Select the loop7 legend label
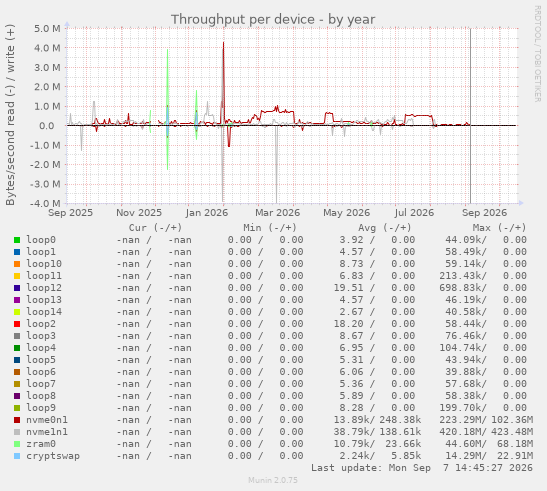547x491 pixels. click(41, 384)
